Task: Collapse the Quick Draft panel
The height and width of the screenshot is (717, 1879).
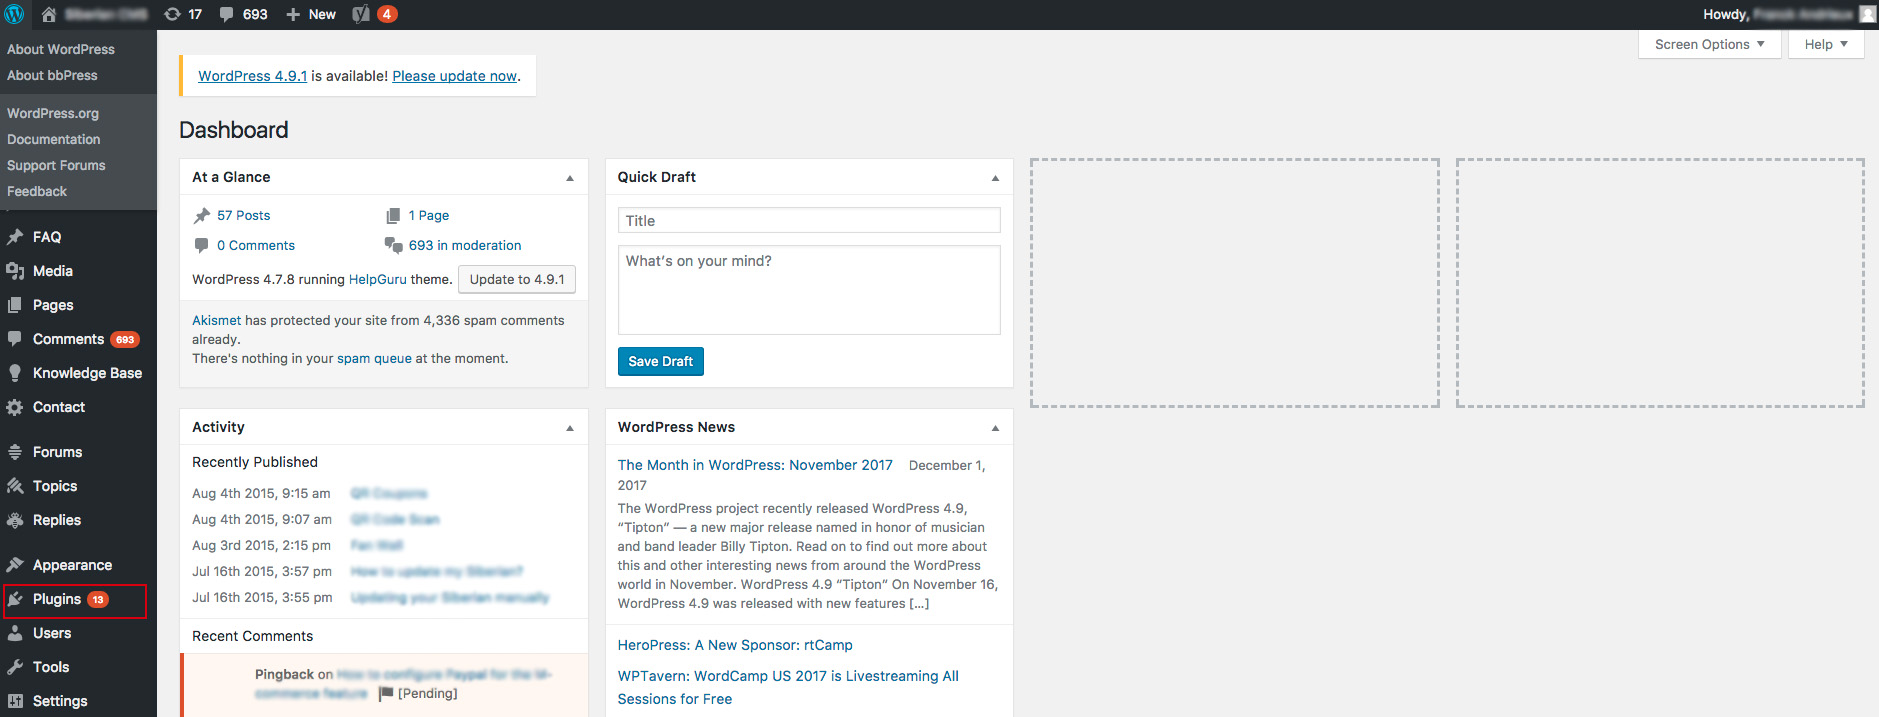Action: [995, 178]
